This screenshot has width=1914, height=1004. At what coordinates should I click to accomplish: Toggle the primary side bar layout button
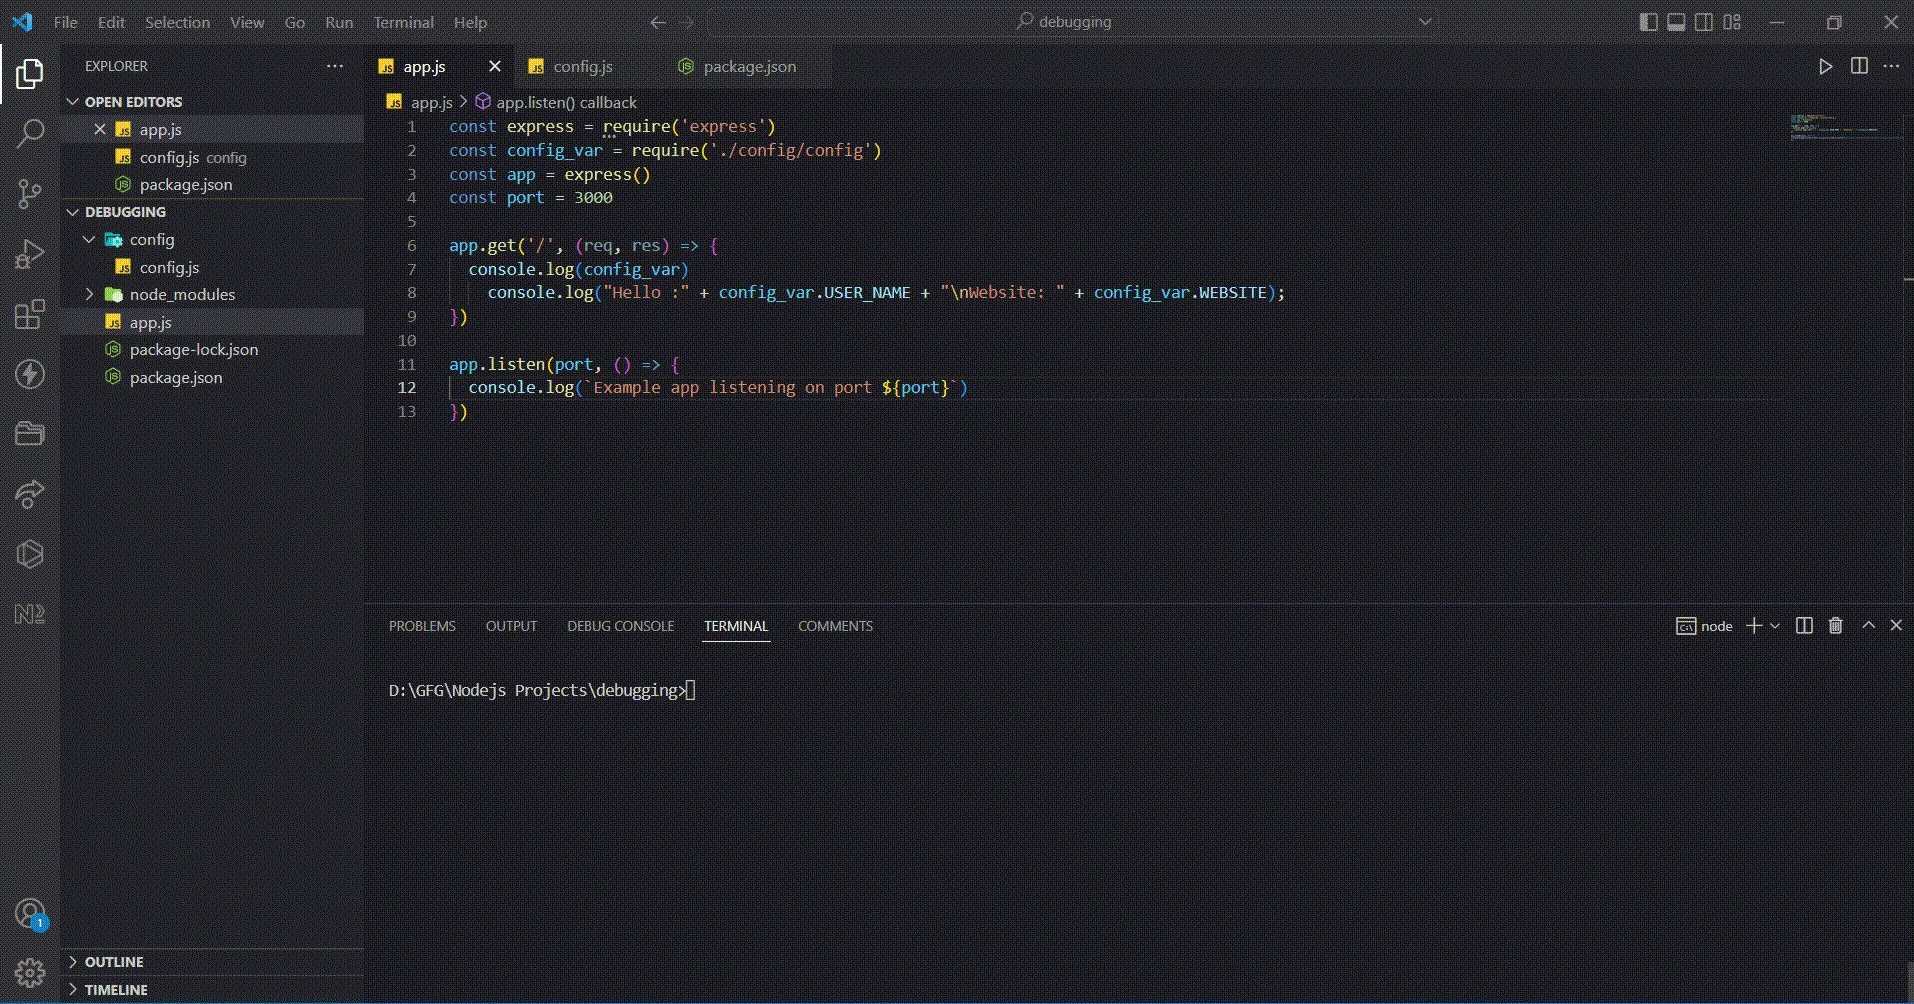point(1648,22)
